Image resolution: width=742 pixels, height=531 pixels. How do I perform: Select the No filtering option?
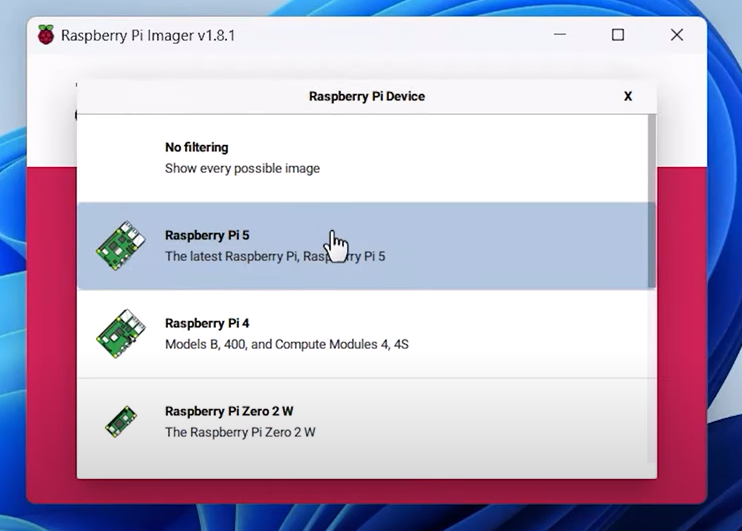point(363,158)
